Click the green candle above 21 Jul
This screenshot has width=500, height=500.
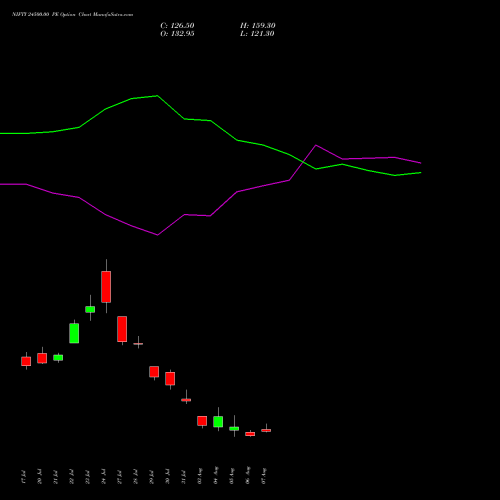click(58, 358)
